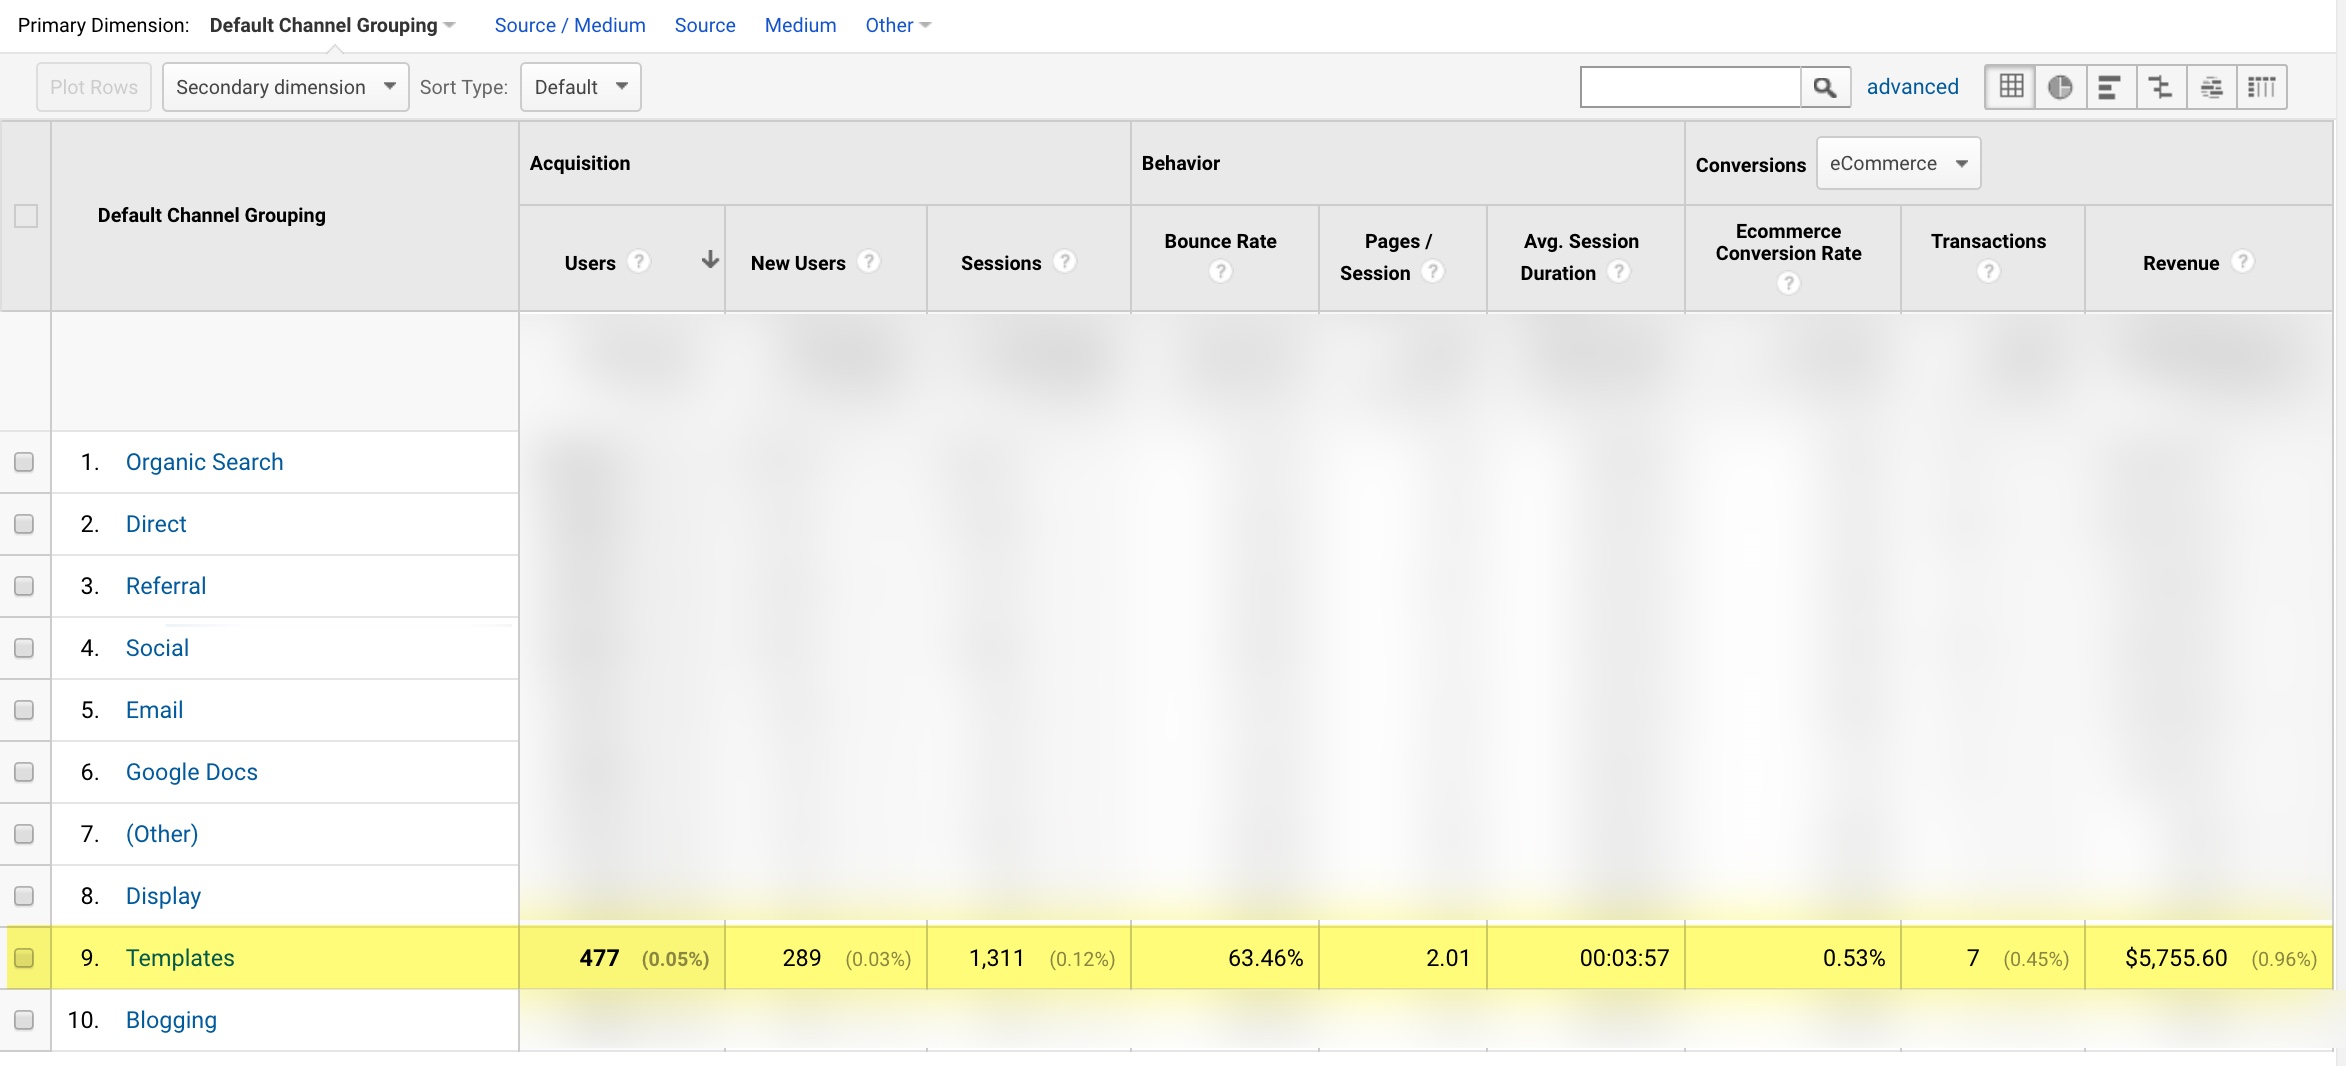Open help tooltip for Revenue column
The image size is (2346, 1066).
[x=2243, y=261]
